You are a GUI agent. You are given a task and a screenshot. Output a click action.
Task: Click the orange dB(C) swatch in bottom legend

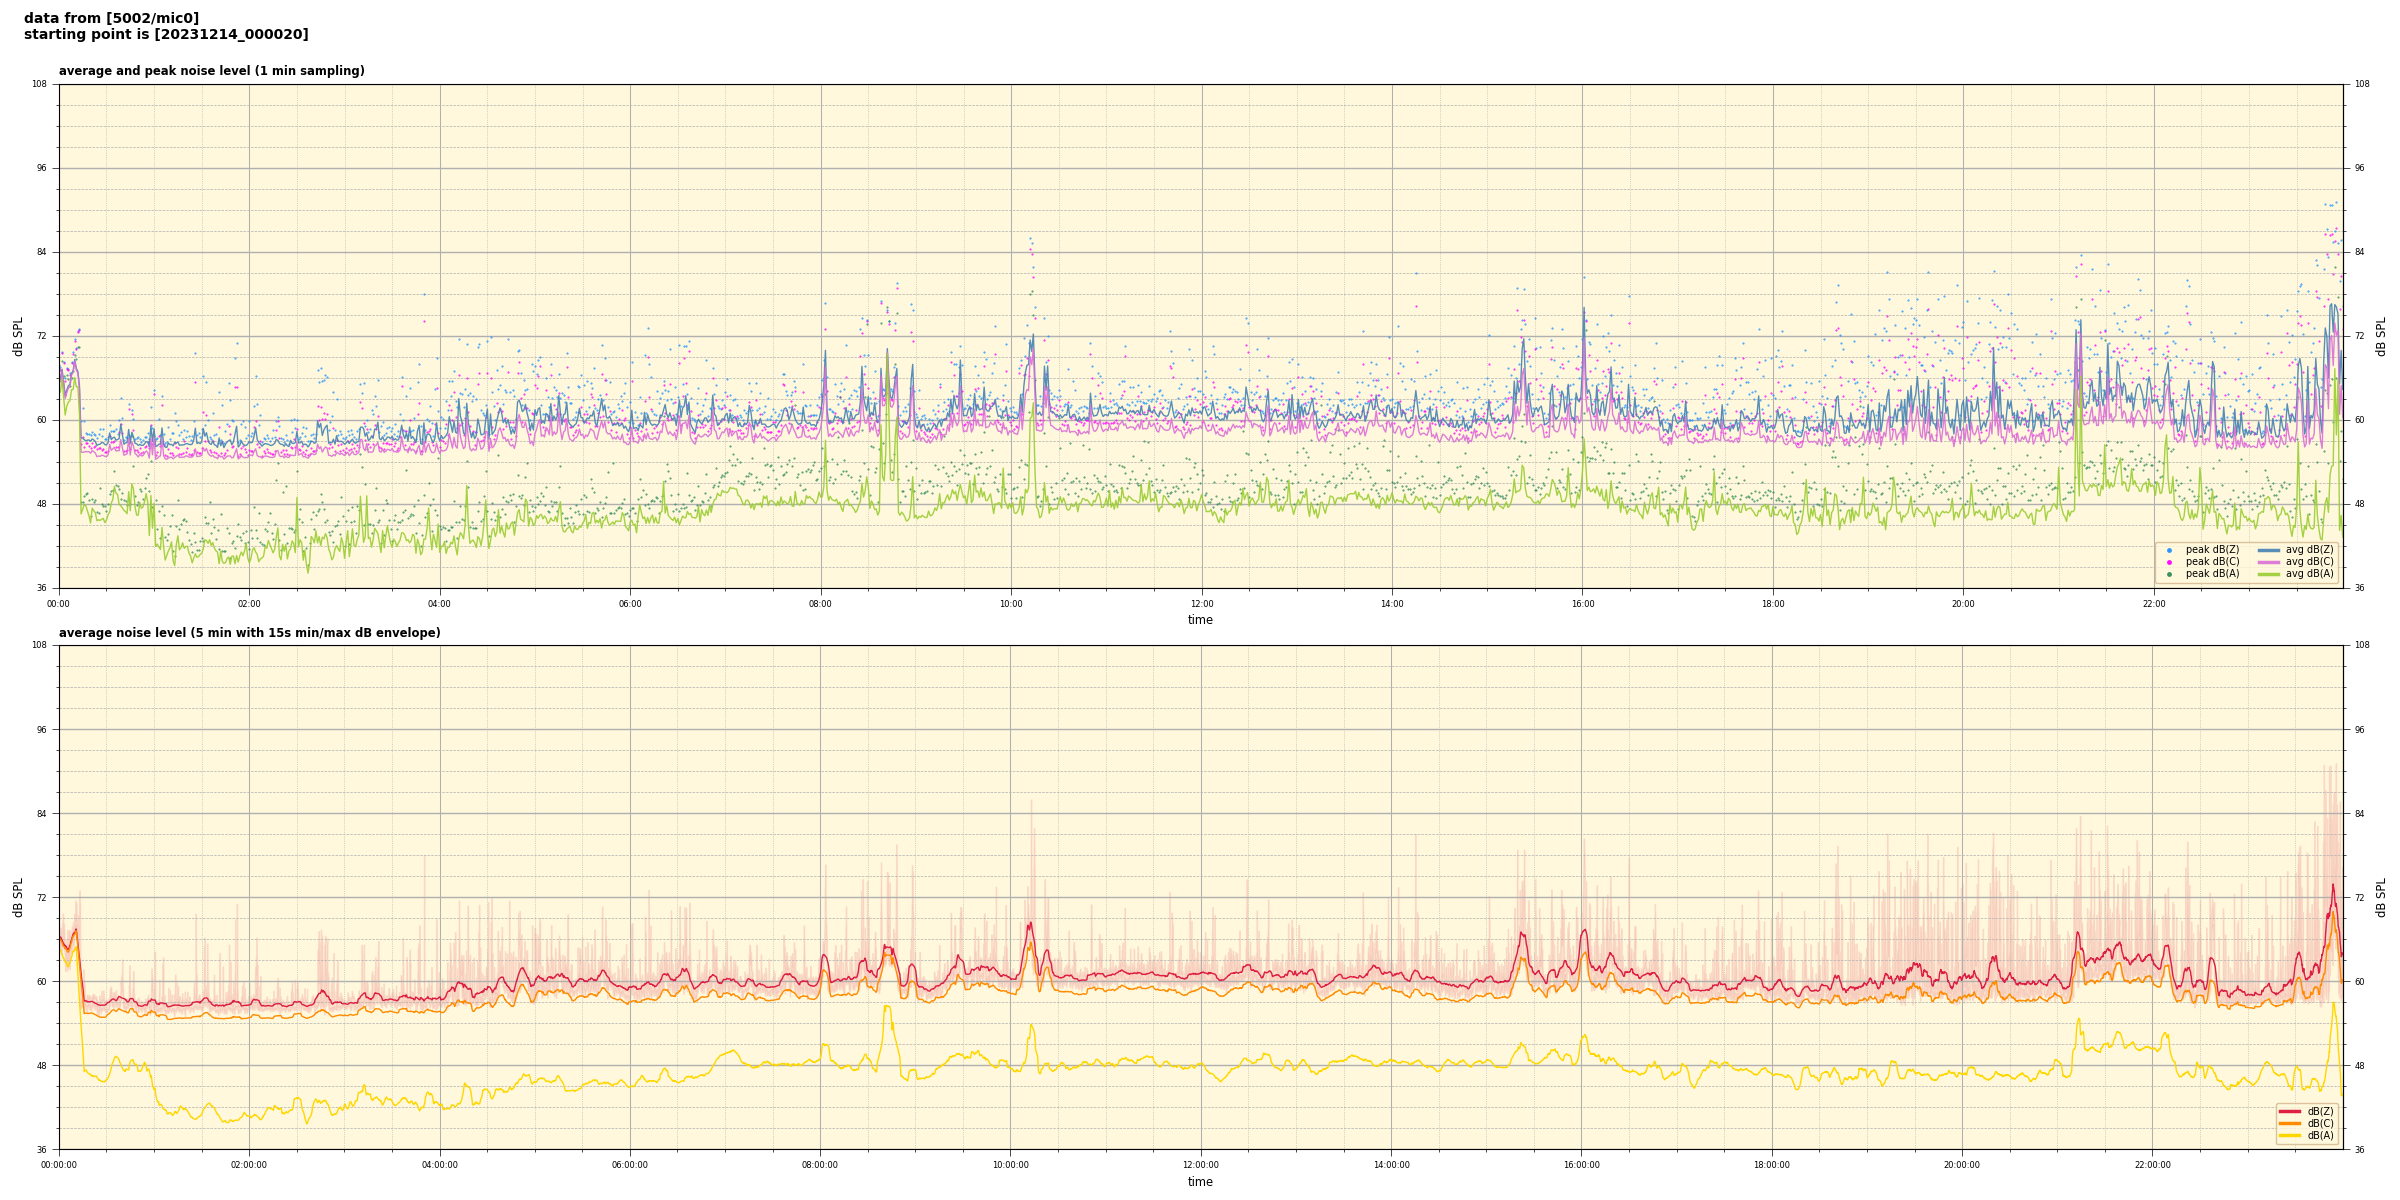(2290, 1123)
